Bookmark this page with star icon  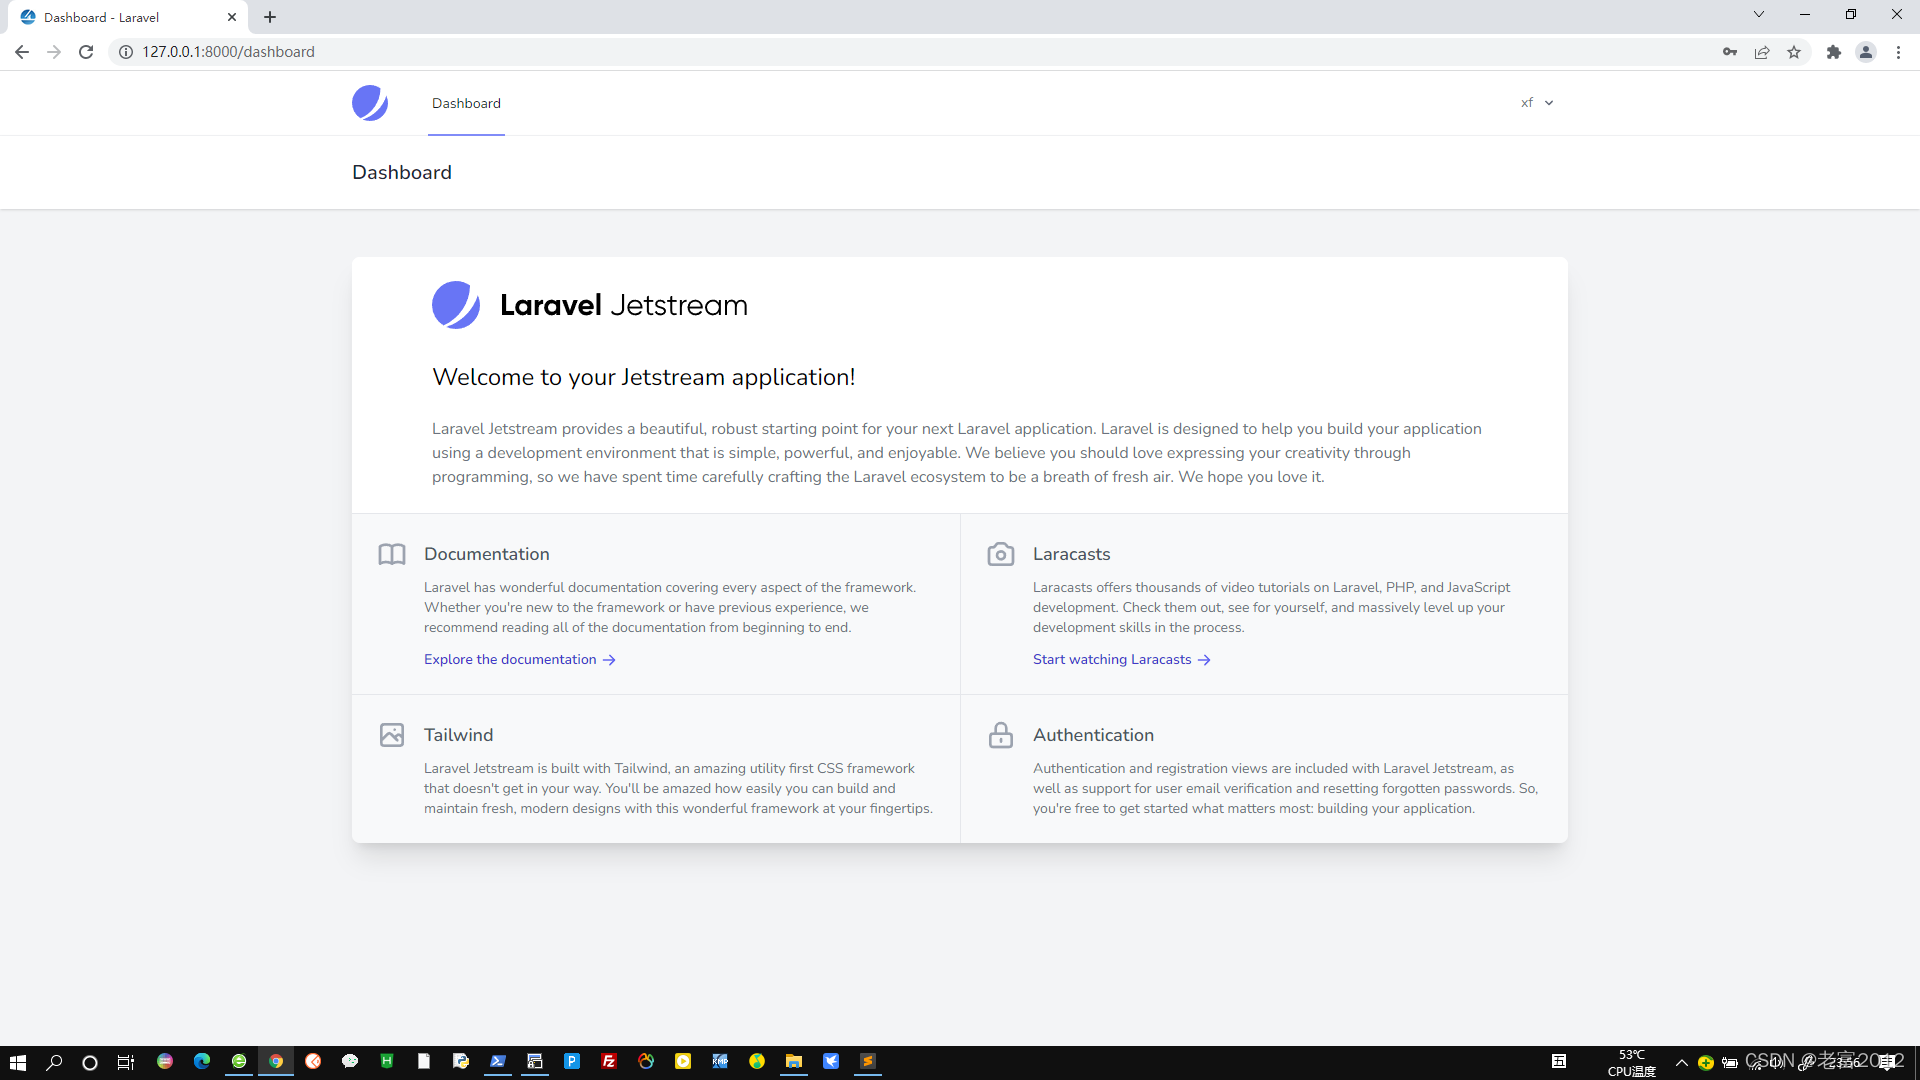1794,52
